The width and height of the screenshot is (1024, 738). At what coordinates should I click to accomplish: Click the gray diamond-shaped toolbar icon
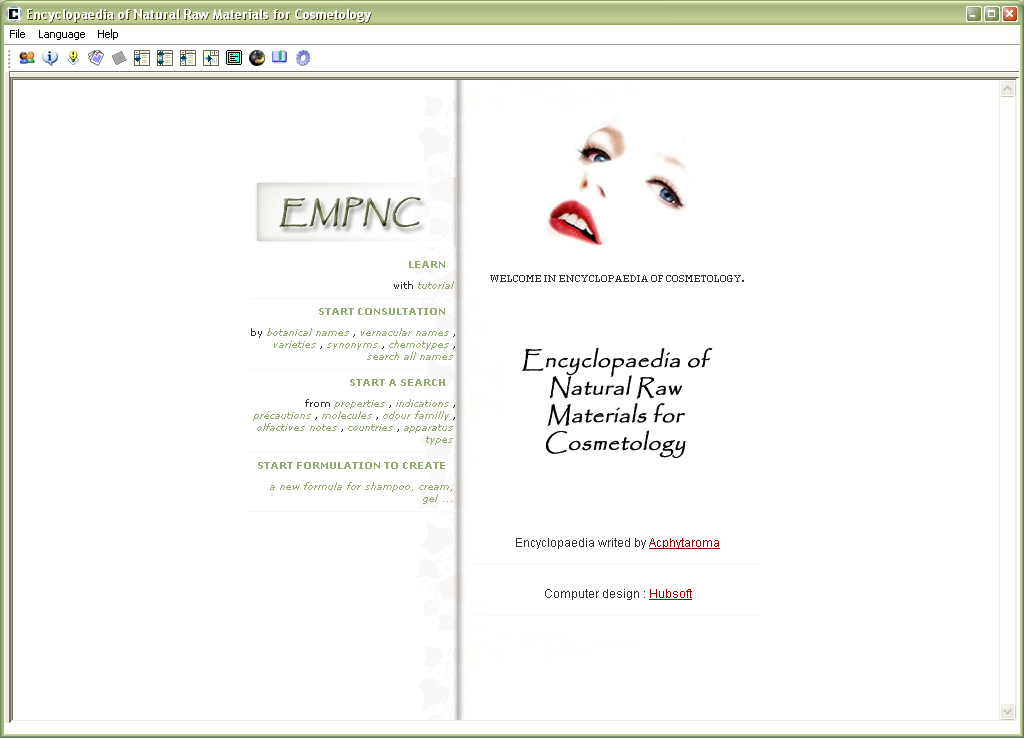point(119,58)
